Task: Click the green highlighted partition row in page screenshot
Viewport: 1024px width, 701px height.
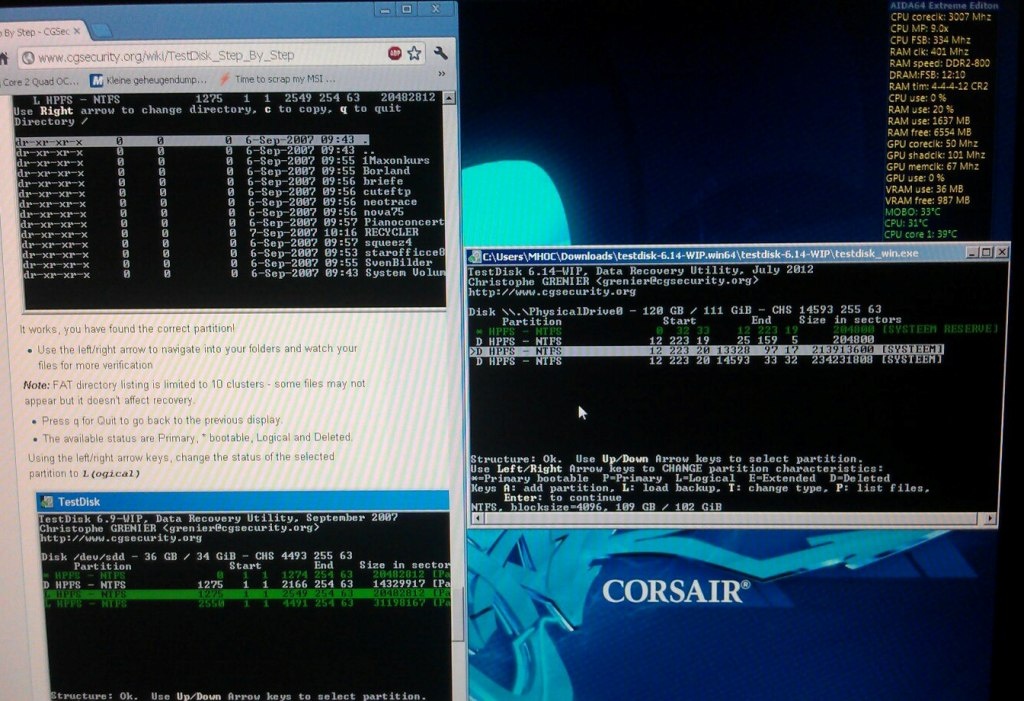Action: pos(246,595)
